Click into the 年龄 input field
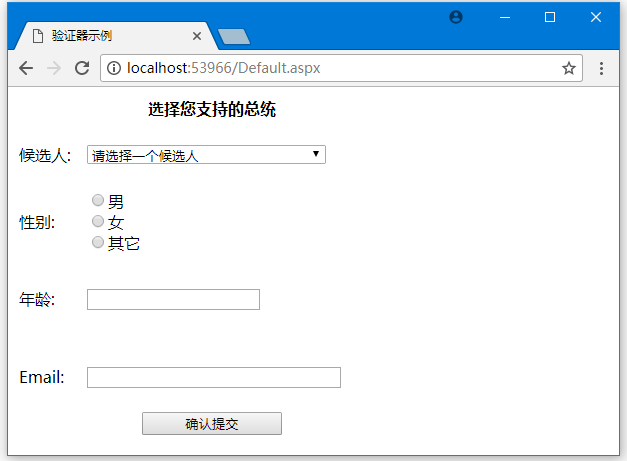 [x=173, y=299]
